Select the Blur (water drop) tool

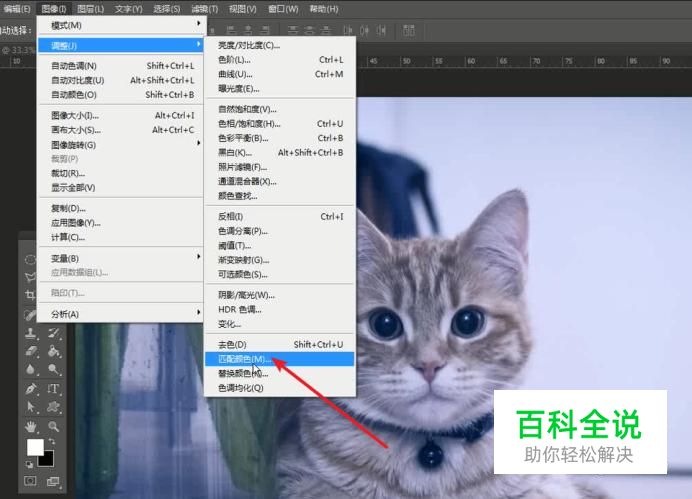pos(30,369)
